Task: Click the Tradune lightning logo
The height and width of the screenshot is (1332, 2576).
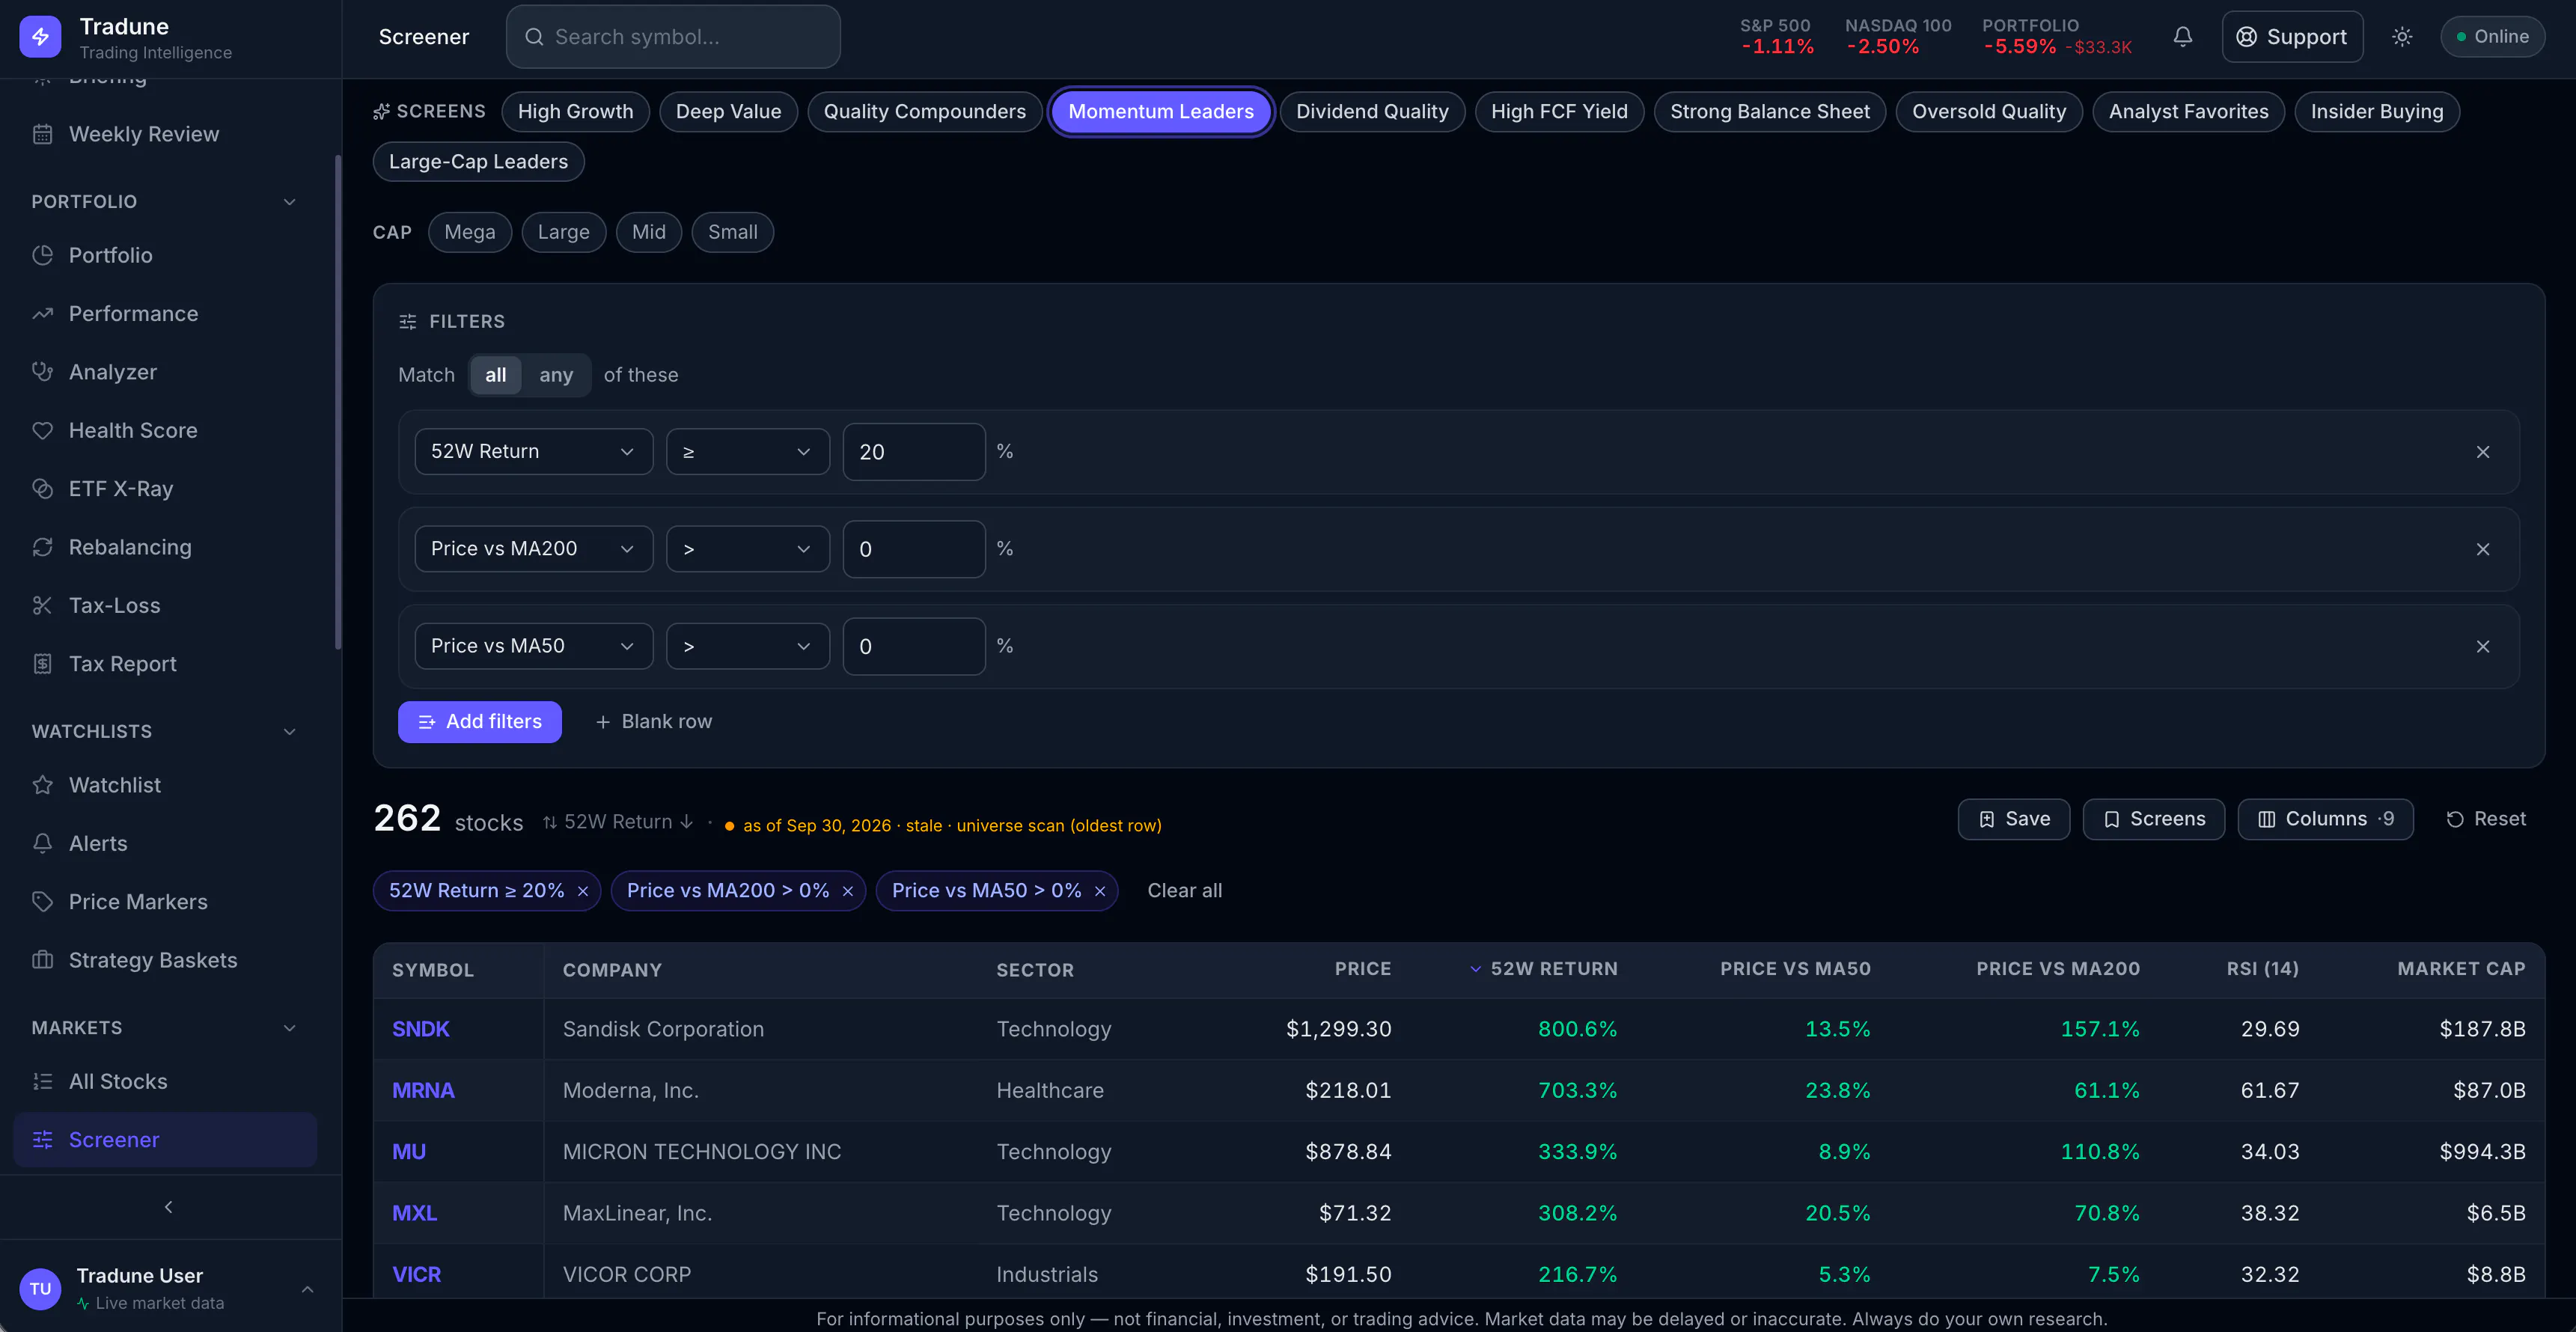Action: click(x=40, y=37)
